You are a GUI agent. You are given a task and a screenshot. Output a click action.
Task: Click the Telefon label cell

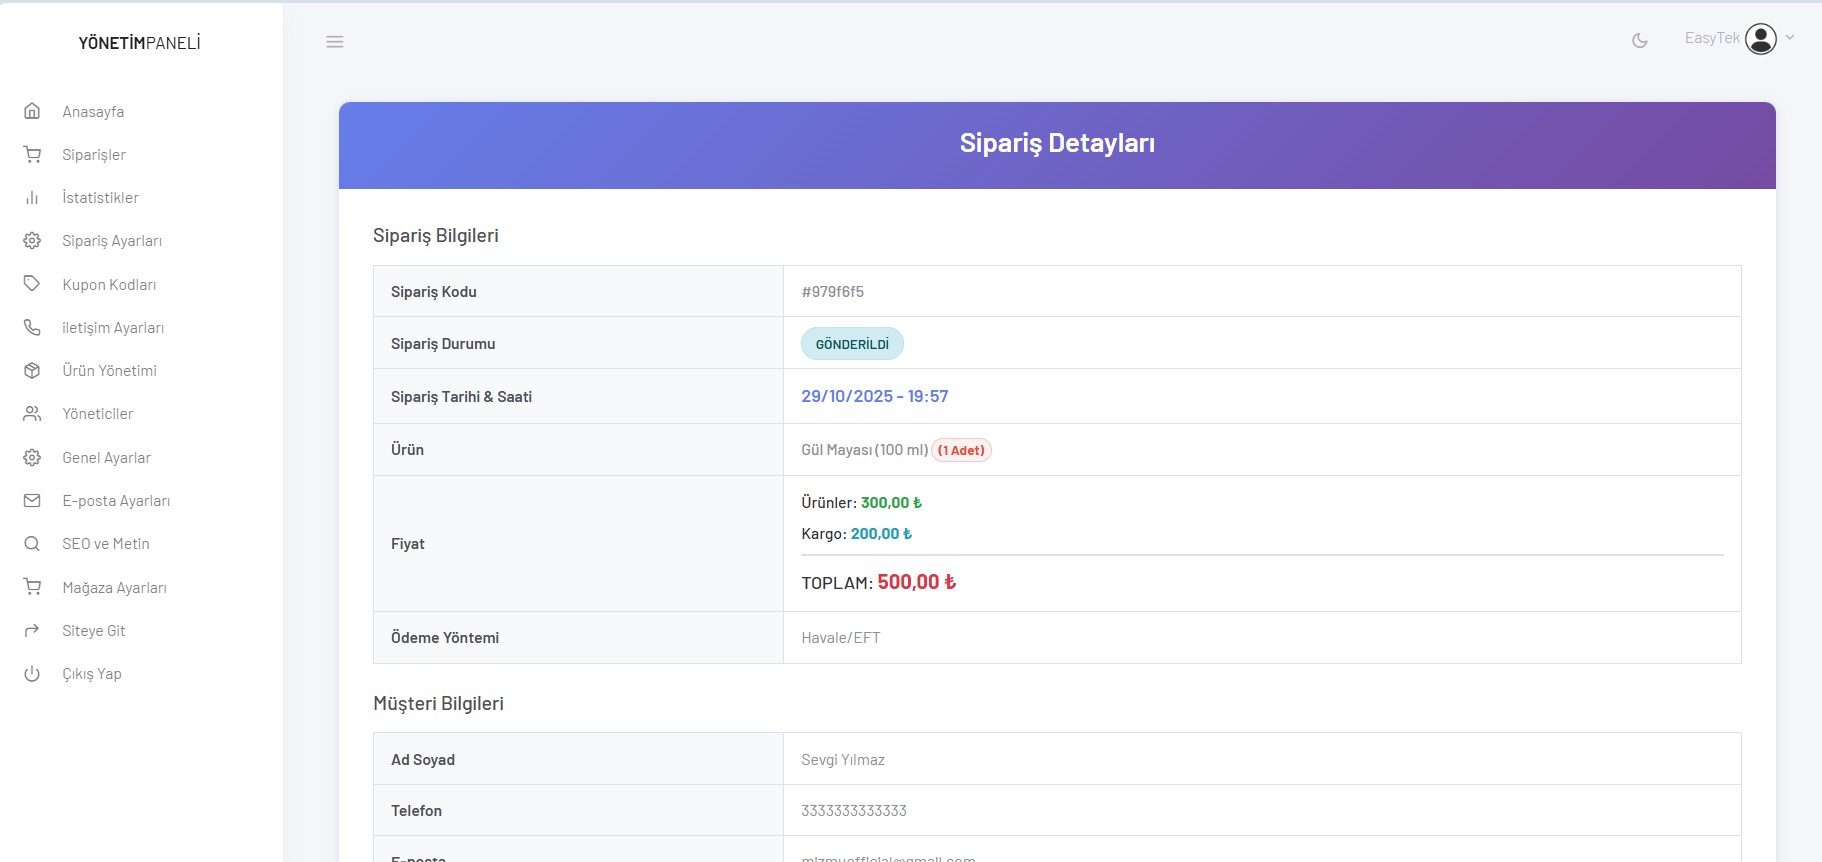pyautogui.click(x=578, y=811)
